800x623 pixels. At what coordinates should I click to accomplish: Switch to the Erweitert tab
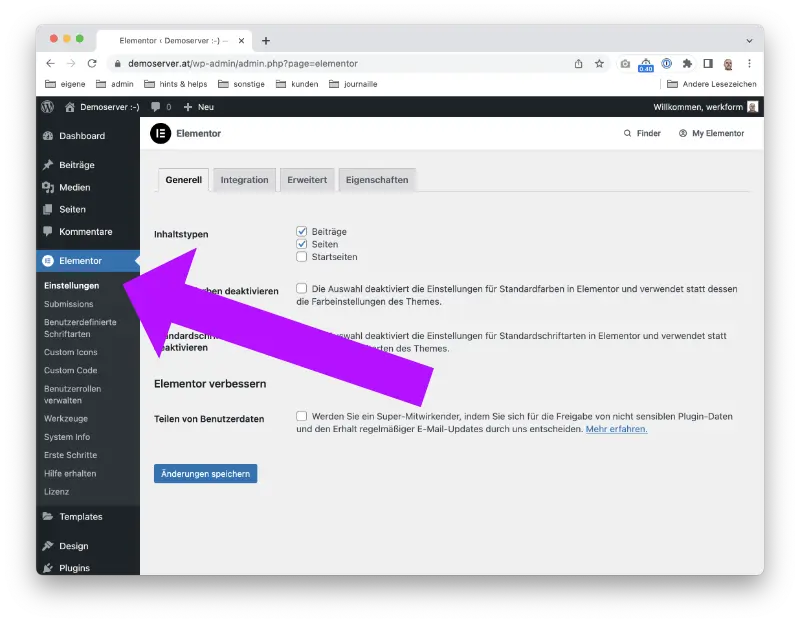point(307,180)
